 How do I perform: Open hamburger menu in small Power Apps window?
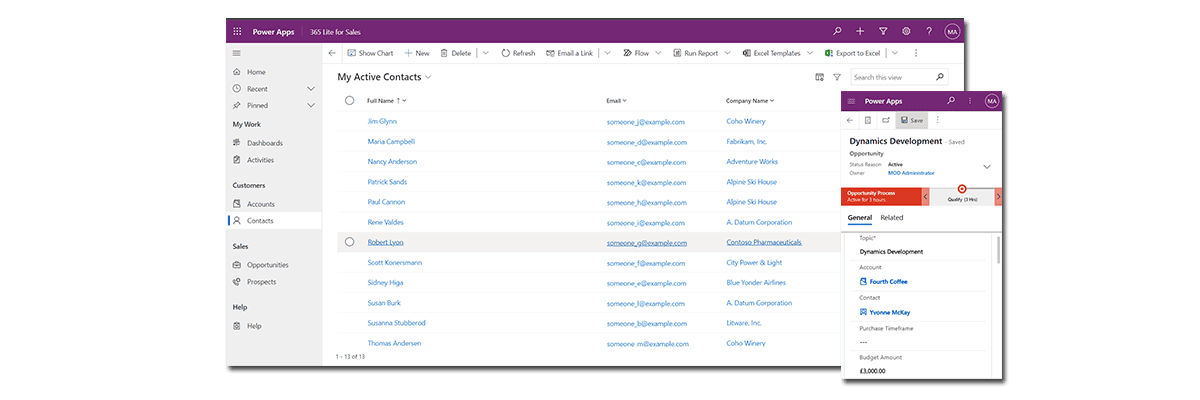click(x=851, y=101)
